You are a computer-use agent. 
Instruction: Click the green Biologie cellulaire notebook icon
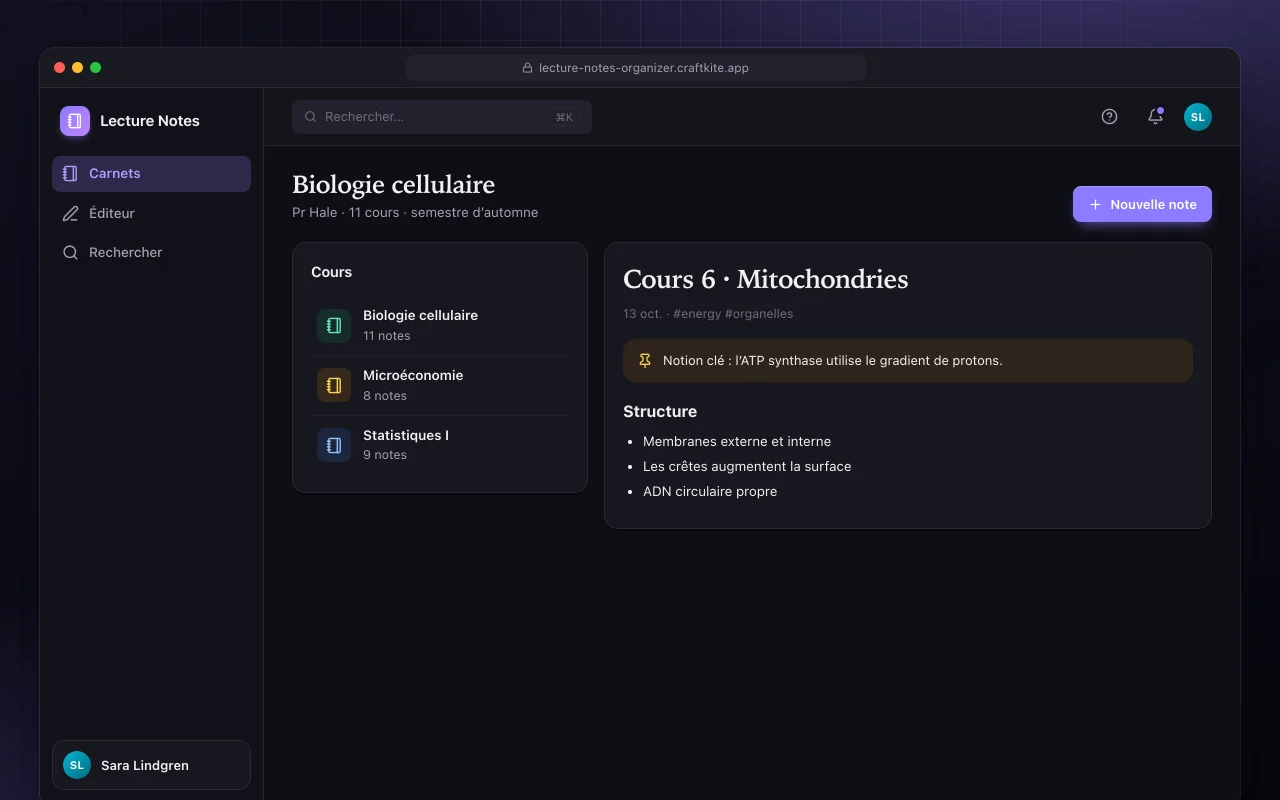[334, 325]
